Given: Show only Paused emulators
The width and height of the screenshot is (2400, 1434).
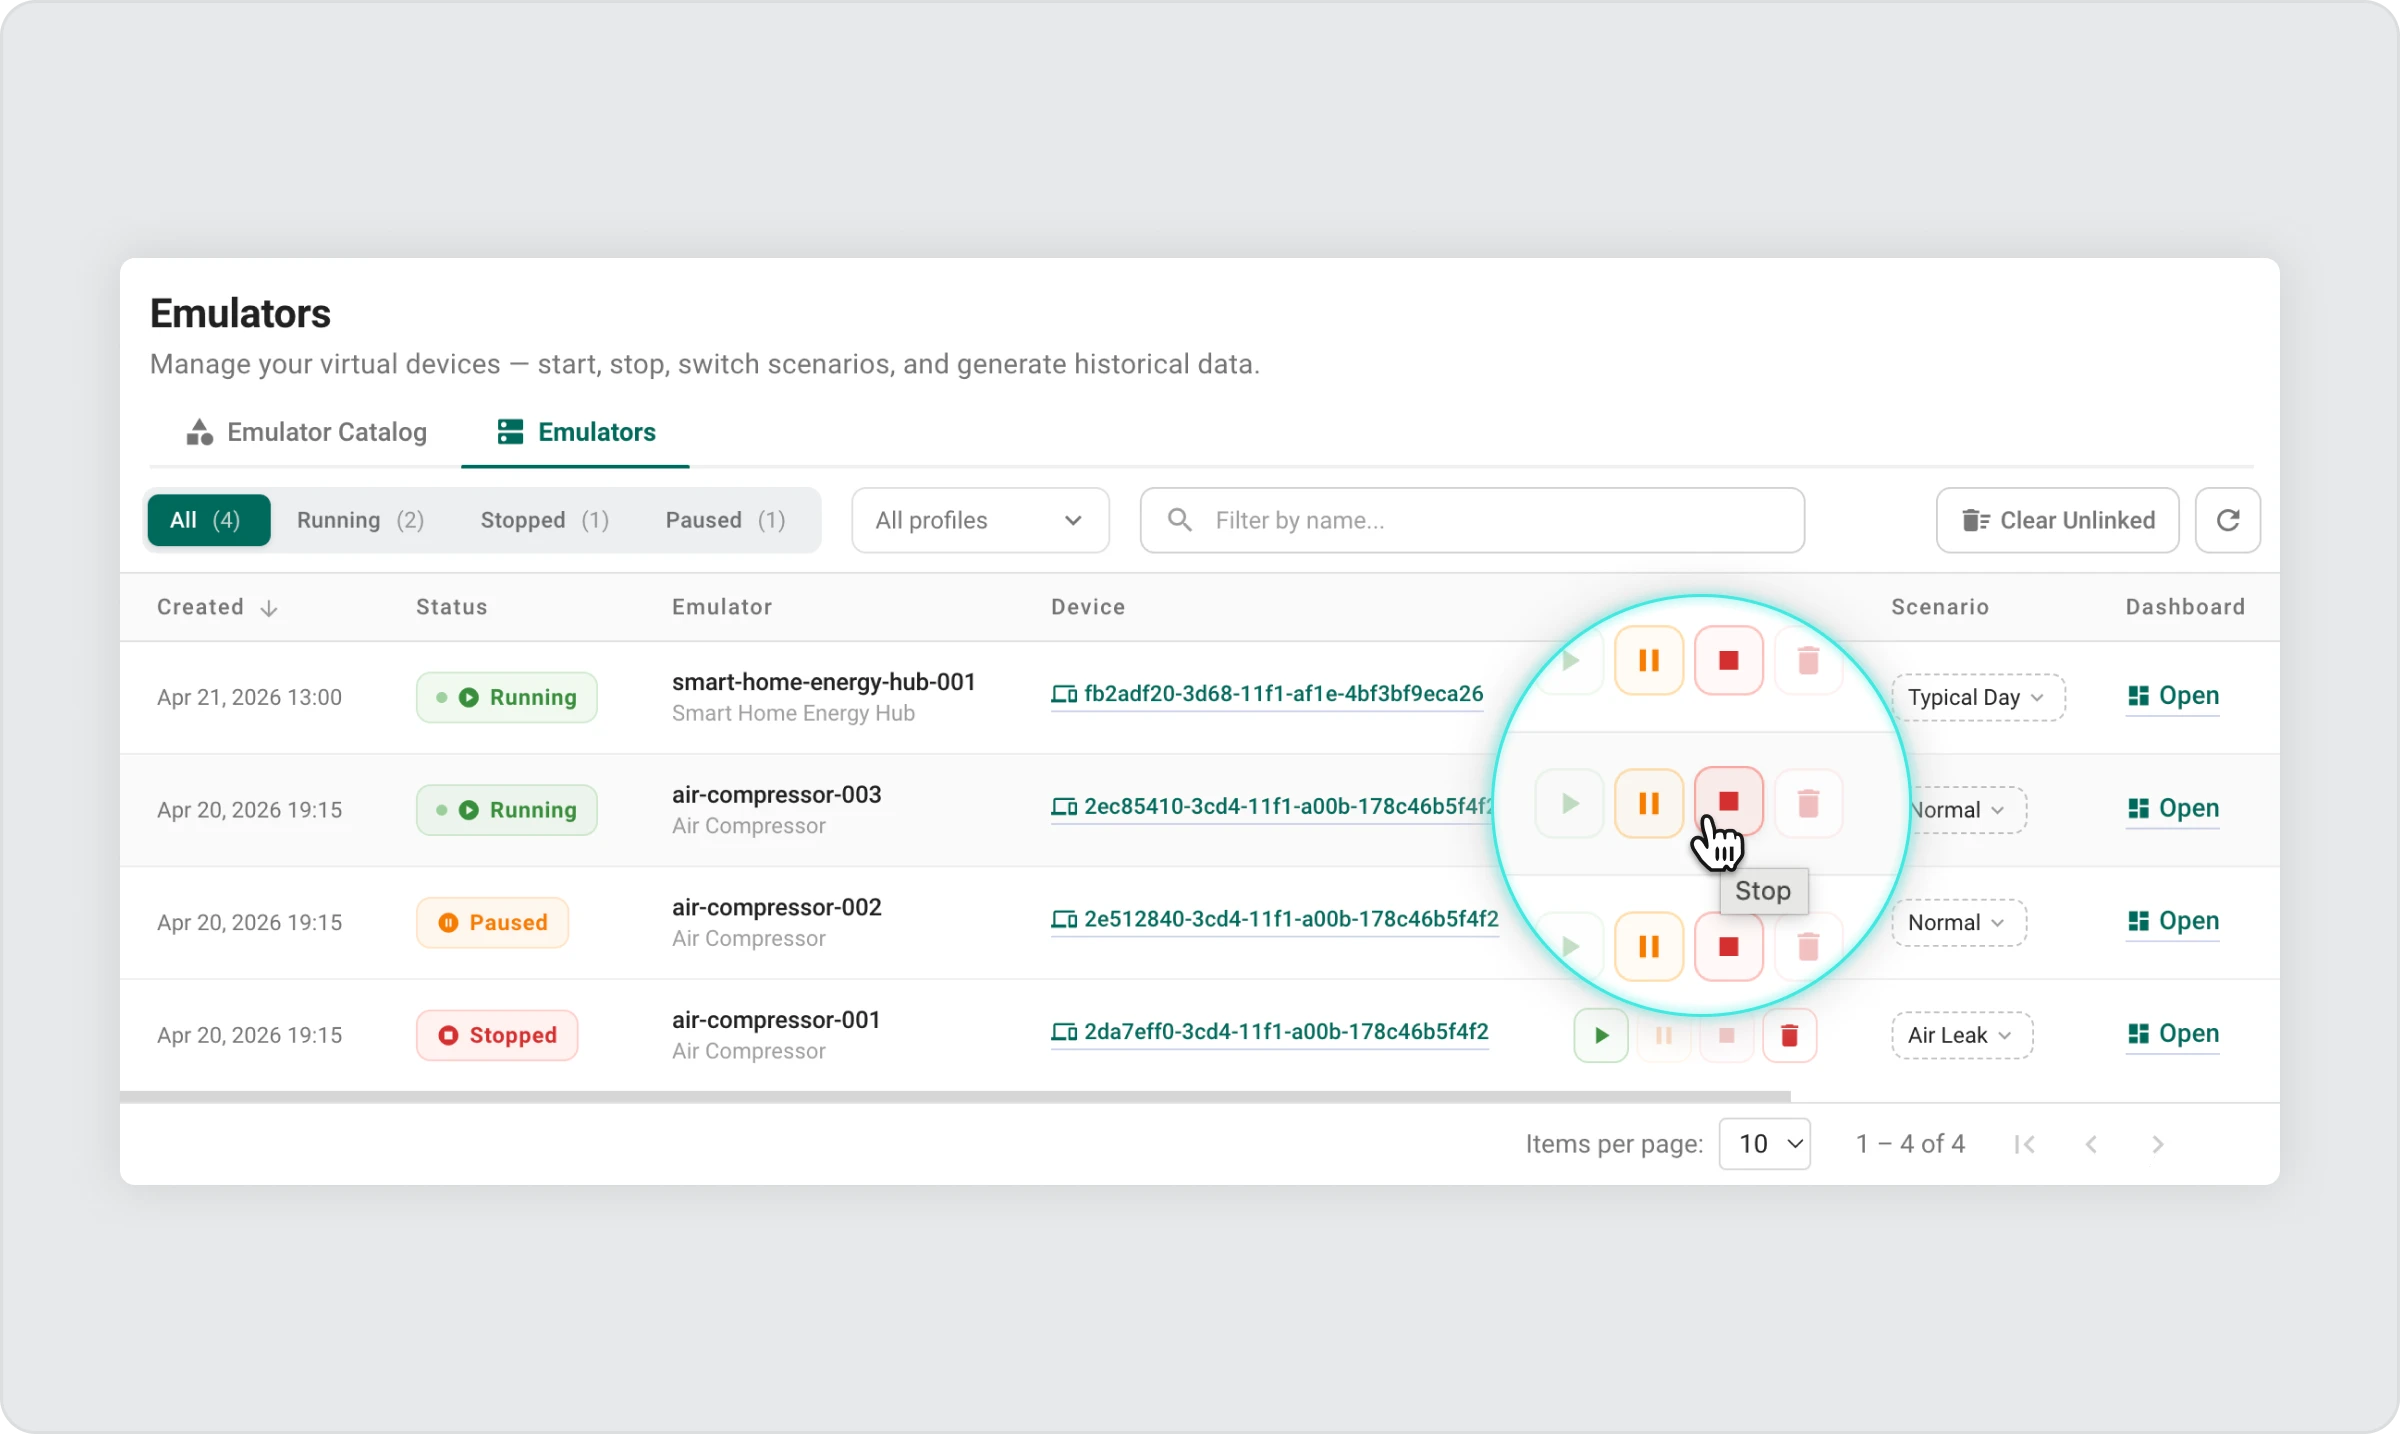Looking at the screenshot, I should tap(725, 520).
